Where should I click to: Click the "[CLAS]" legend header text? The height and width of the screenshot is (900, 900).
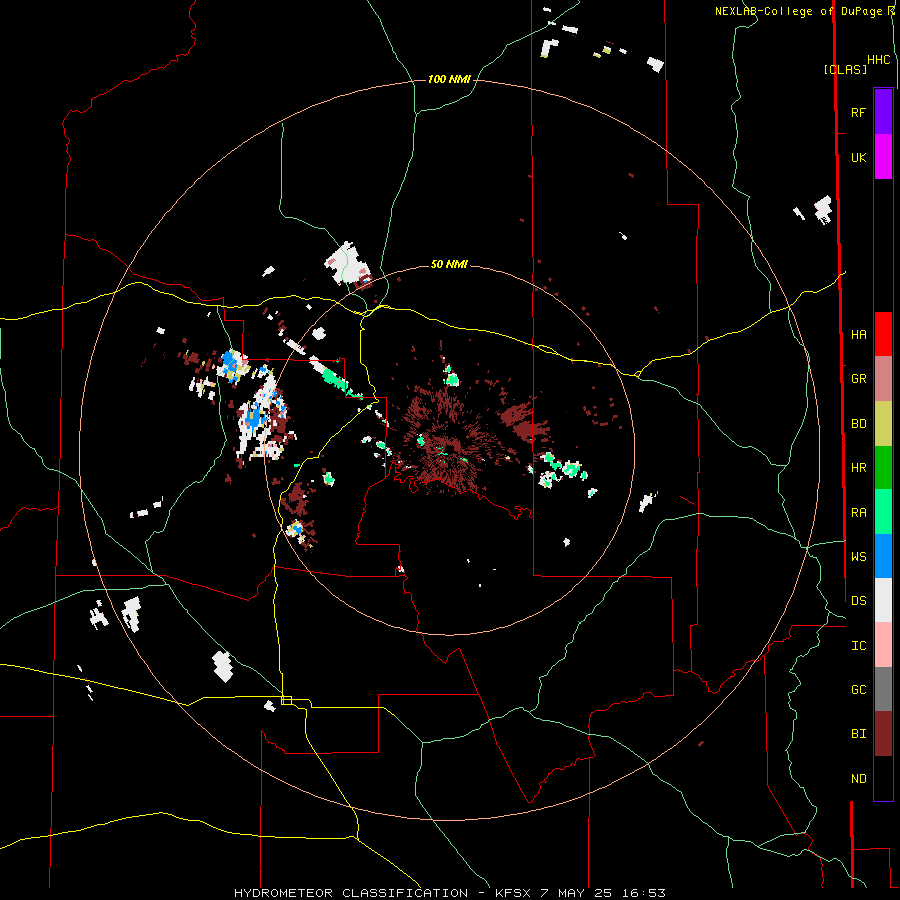click(845, 69)
